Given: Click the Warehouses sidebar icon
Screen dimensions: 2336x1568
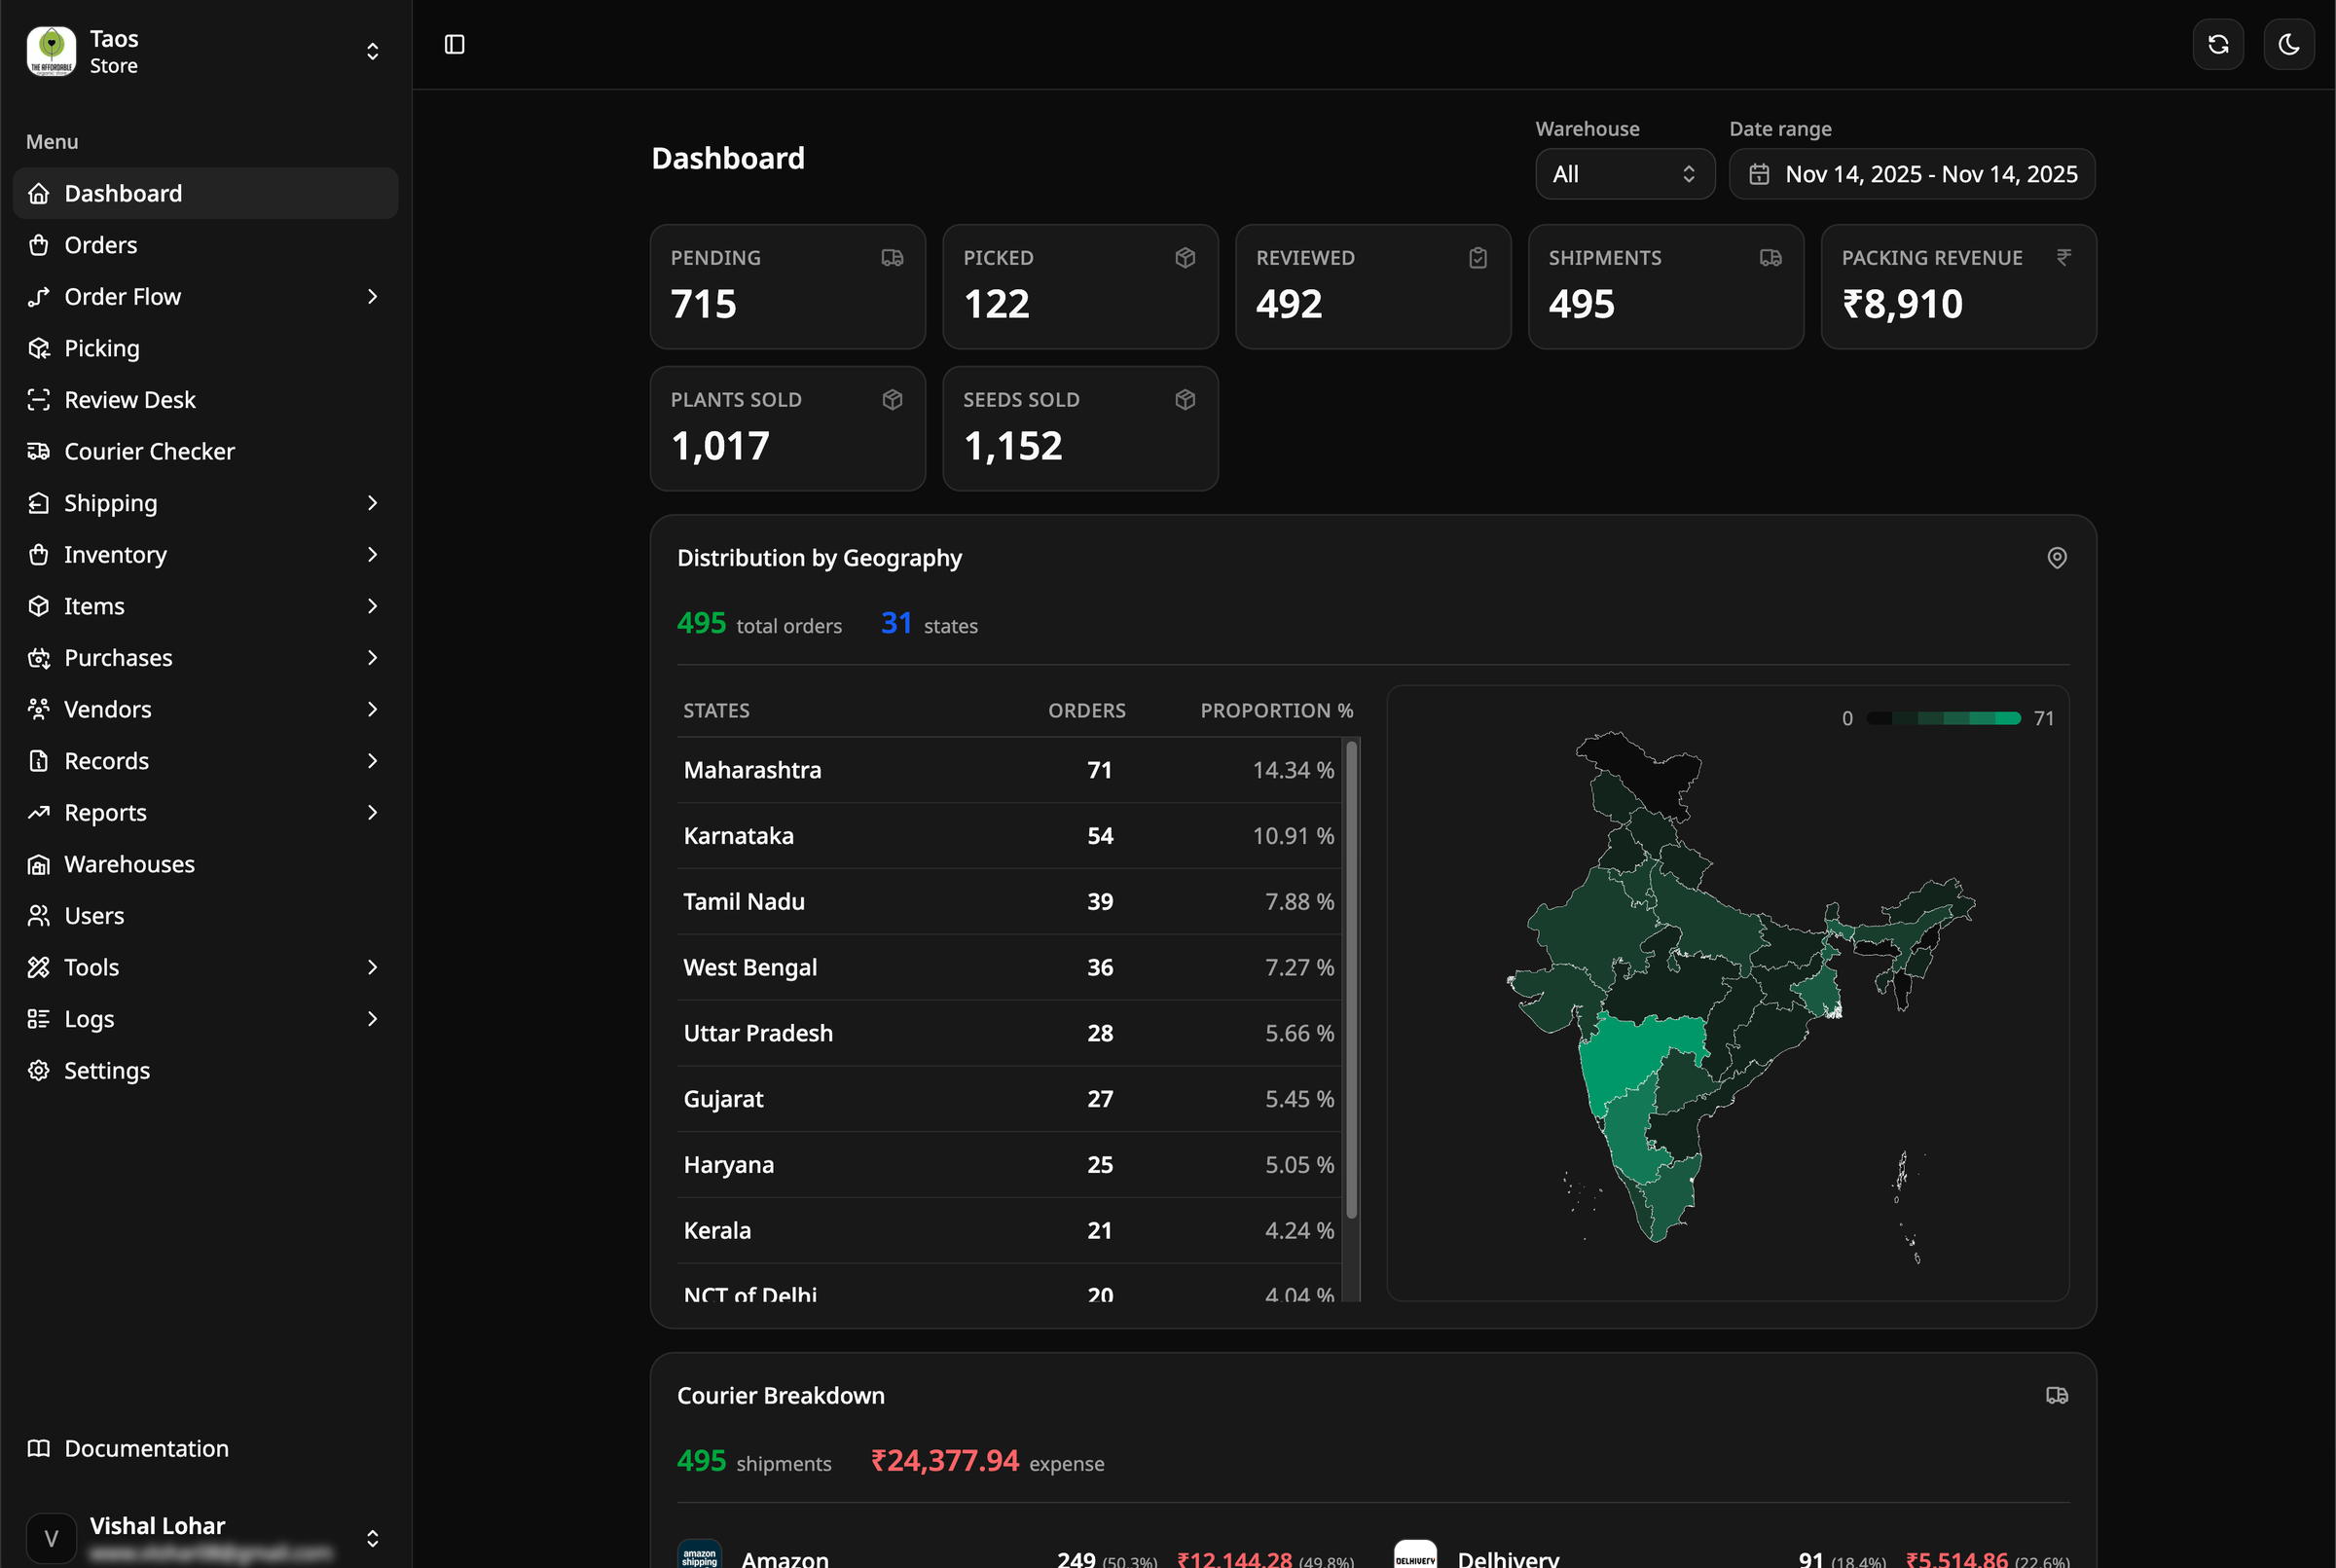Looking at the screenshot, I should click(39, 864).
